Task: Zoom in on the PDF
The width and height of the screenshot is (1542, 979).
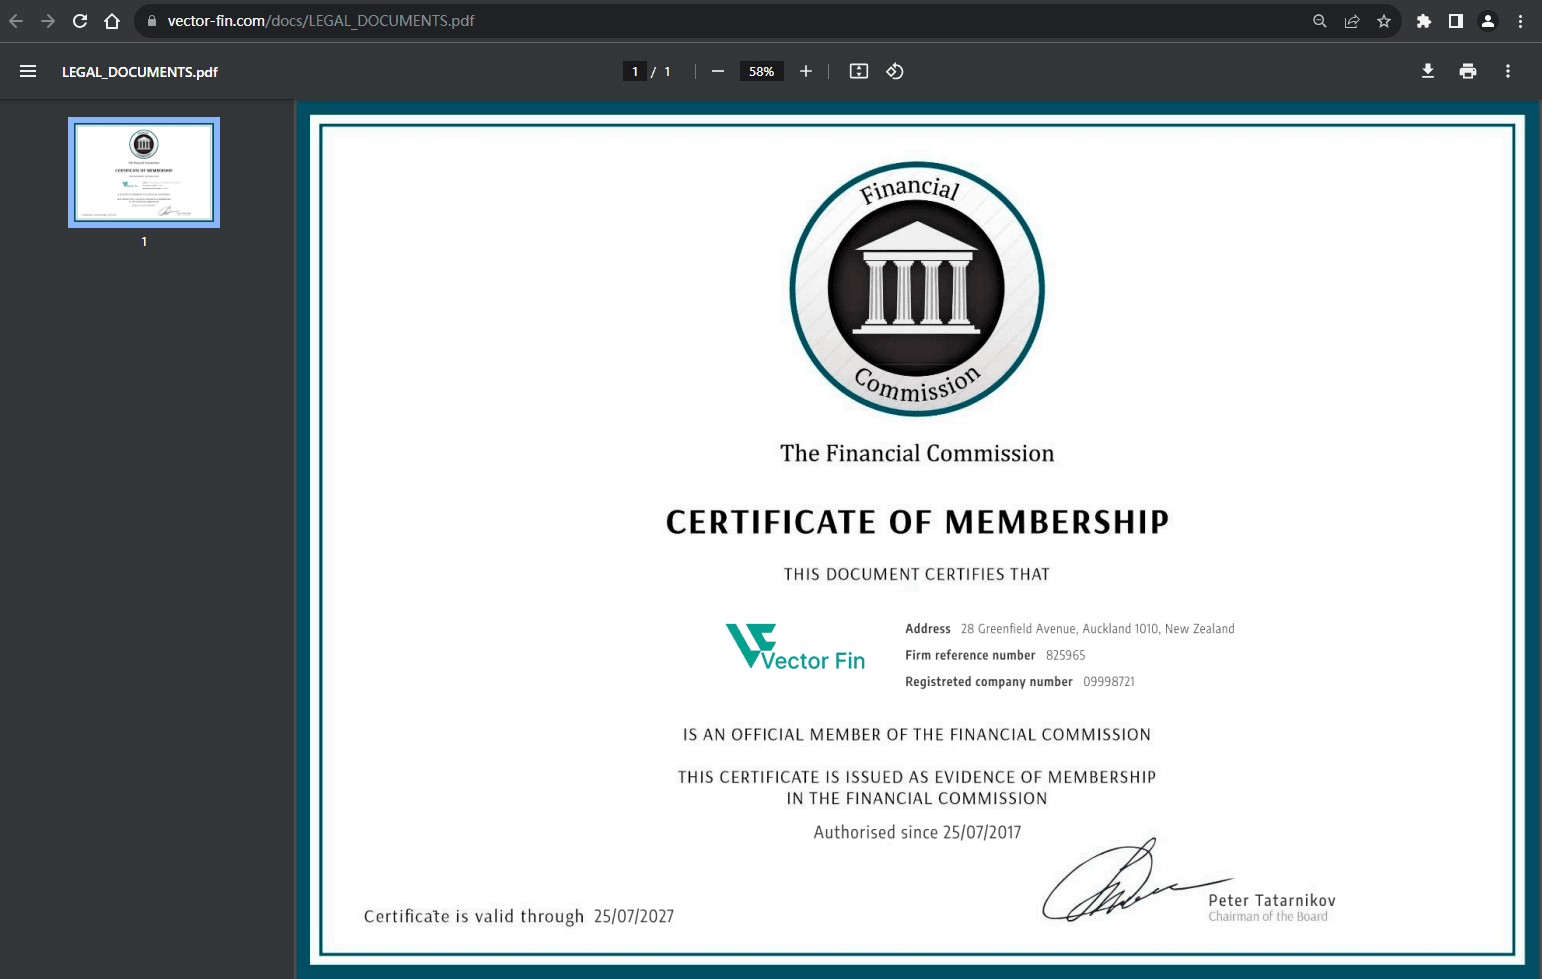Action: [x=806, y=71]
